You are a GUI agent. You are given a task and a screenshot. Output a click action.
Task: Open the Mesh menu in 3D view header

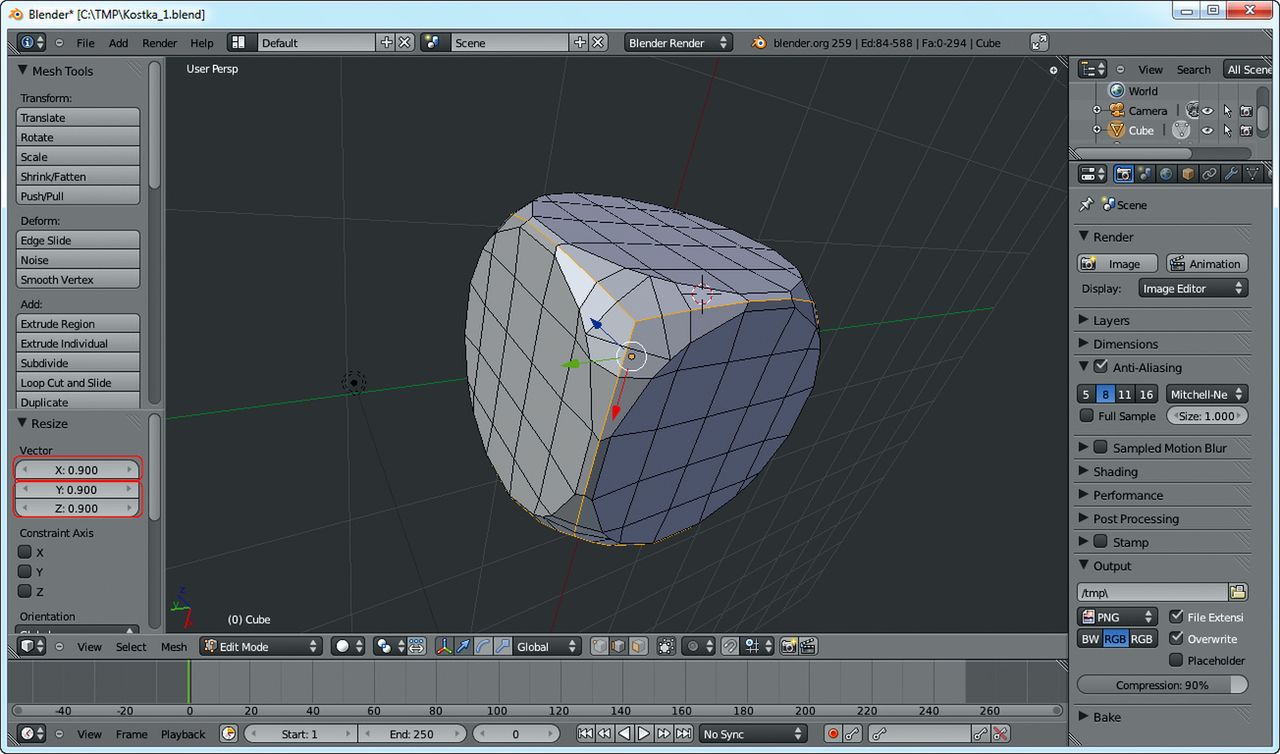point(174,647)
